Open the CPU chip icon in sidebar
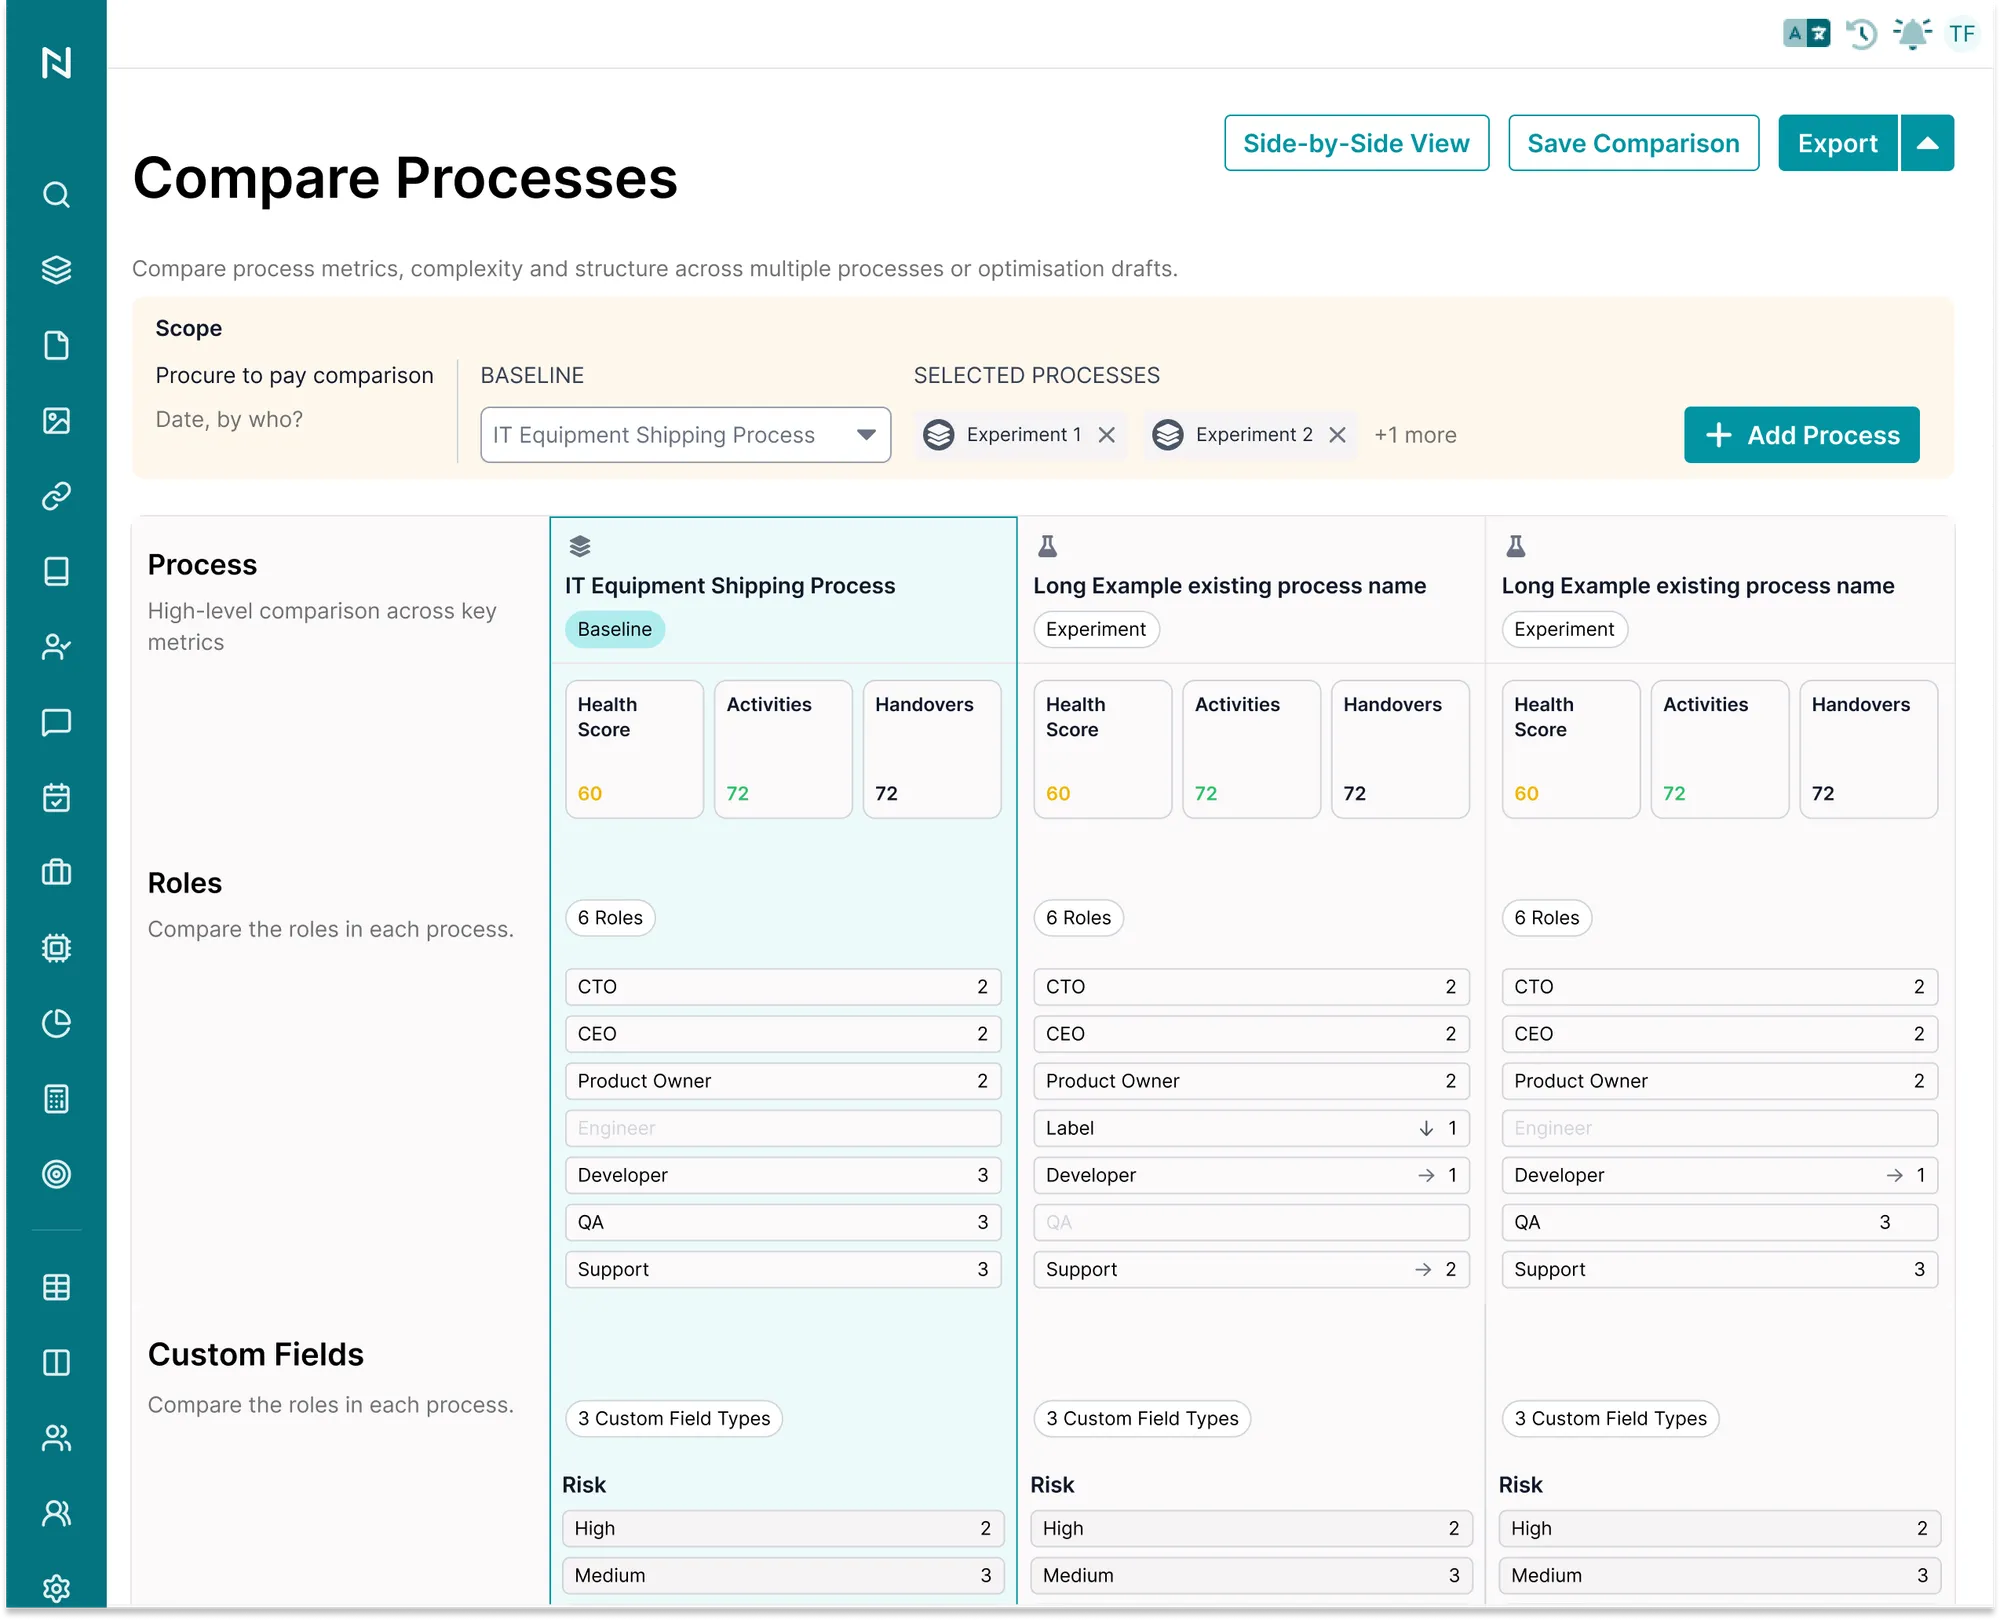Screen dimensions: 2000x1620 [x=56, y=948]
